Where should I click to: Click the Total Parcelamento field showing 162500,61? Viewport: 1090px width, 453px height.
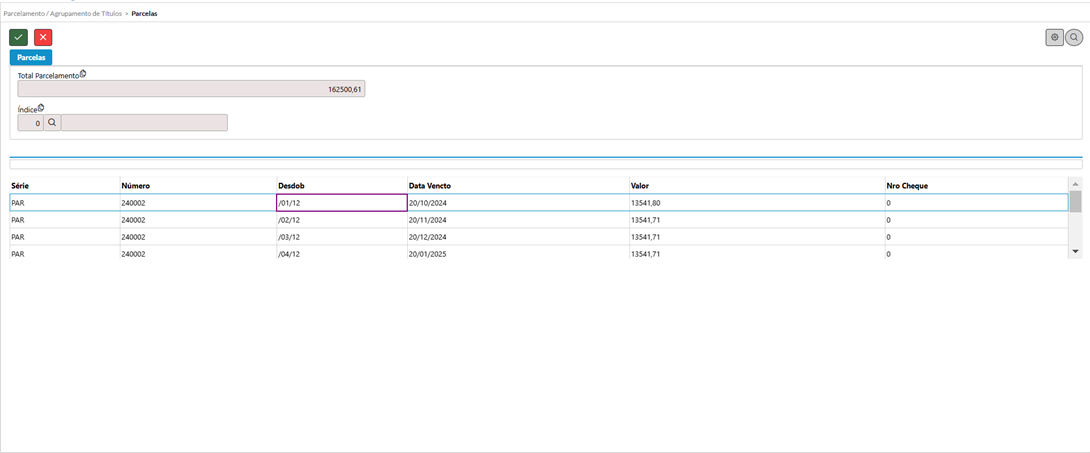click(191, 89)
